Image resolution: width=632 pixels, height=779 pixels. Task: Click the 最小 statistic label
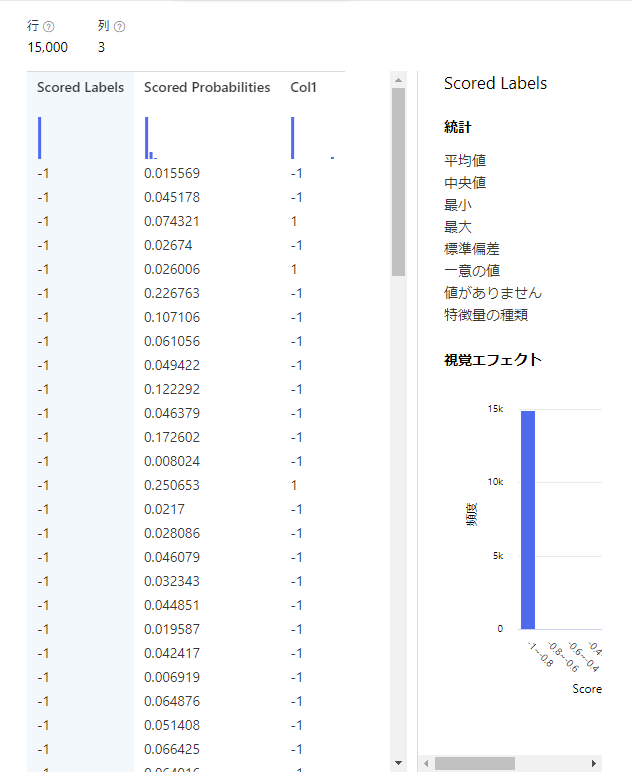[458, 205]
